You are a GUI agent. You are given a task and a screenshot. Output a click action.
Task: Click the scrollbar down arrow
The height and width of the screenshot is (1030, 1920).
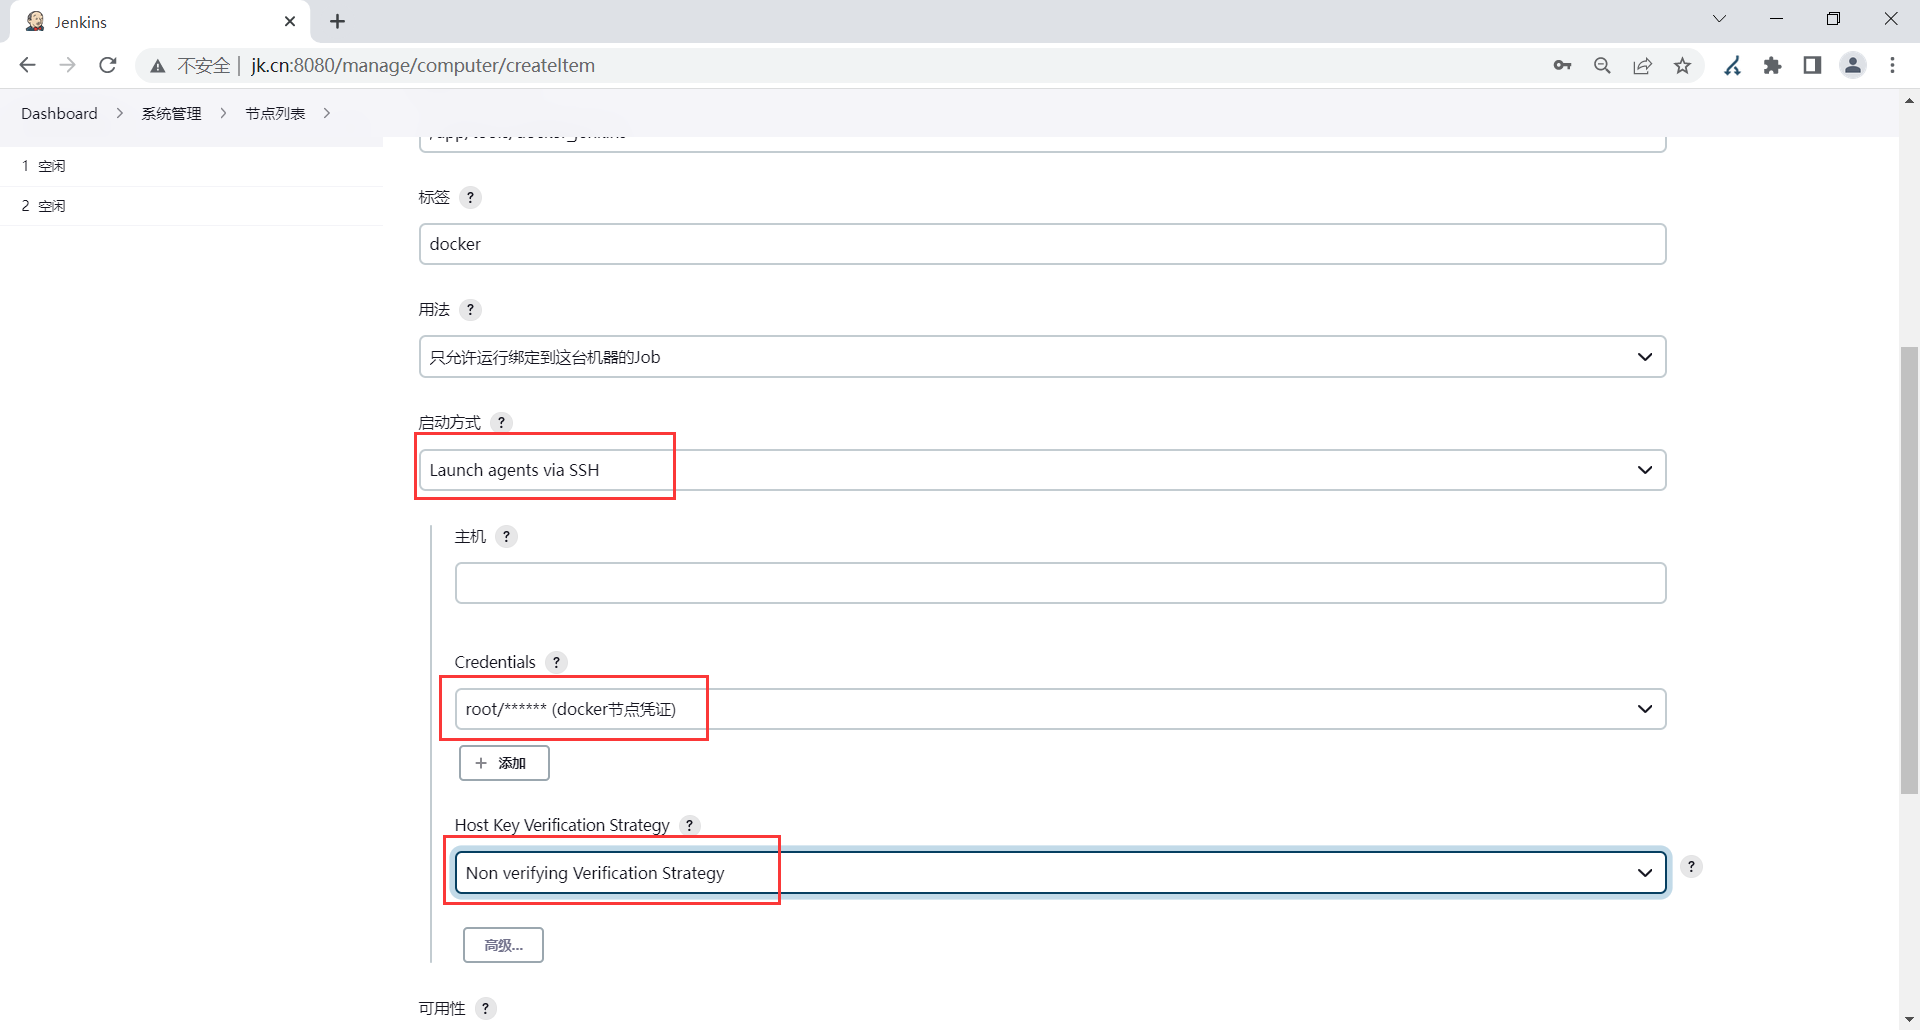[1909, 1019]
